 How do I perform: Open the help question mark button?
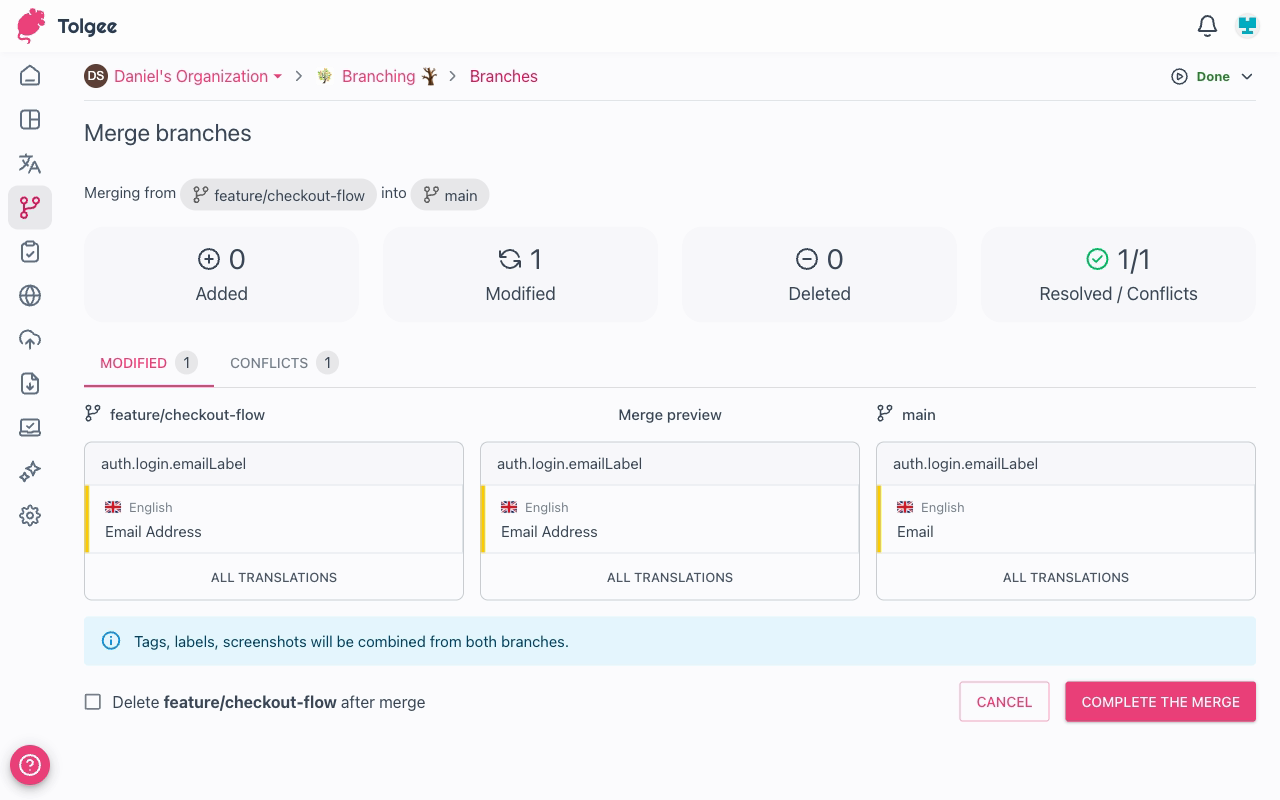point(30,766)
